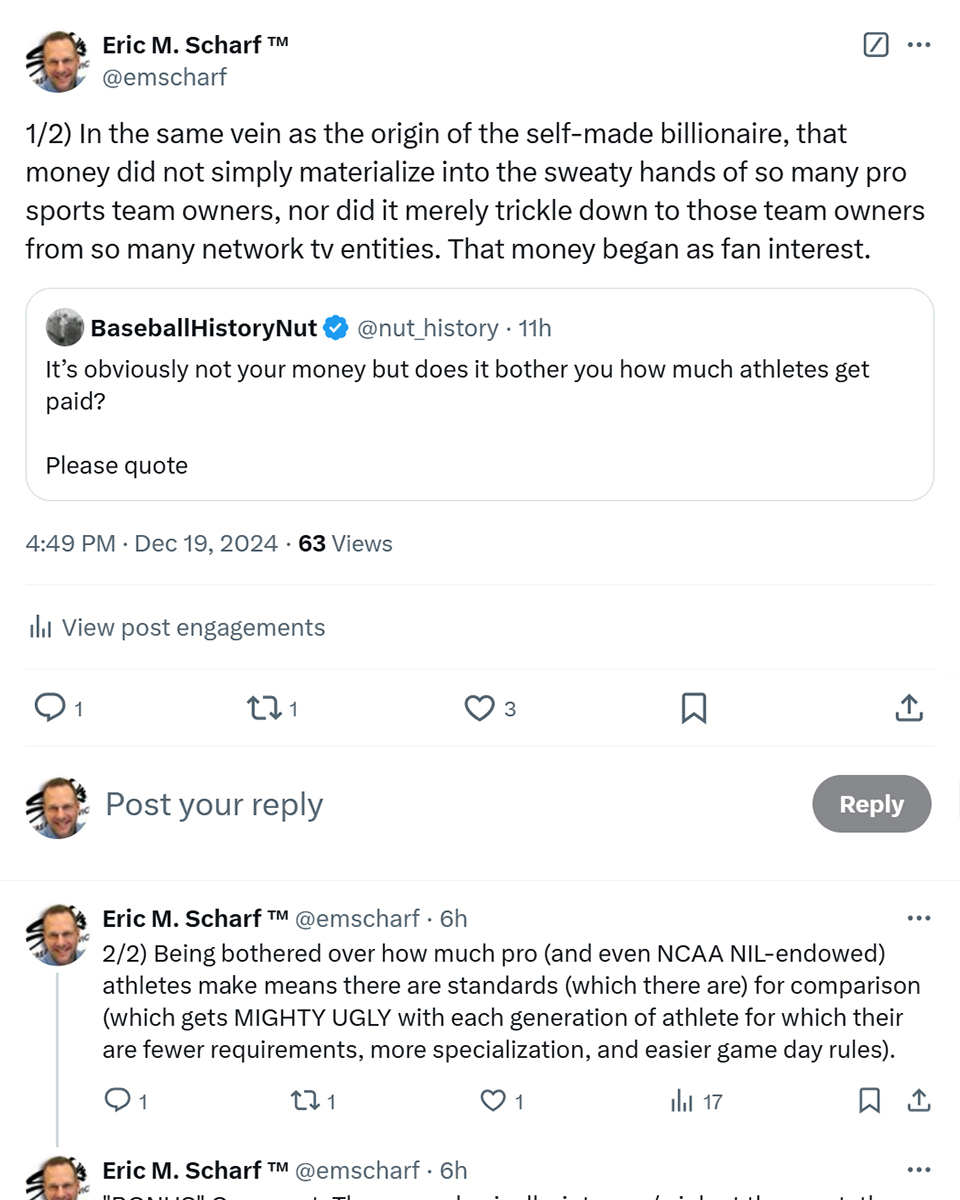Viewport: 960px width, 1200px height.
Task: Bookmark the 2/2 reply
Action: pos(869,1101)
